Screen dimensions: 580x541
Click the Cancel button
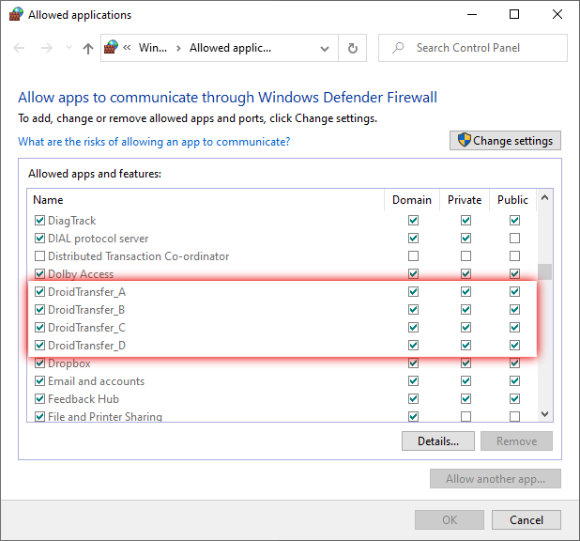[526, 520]
